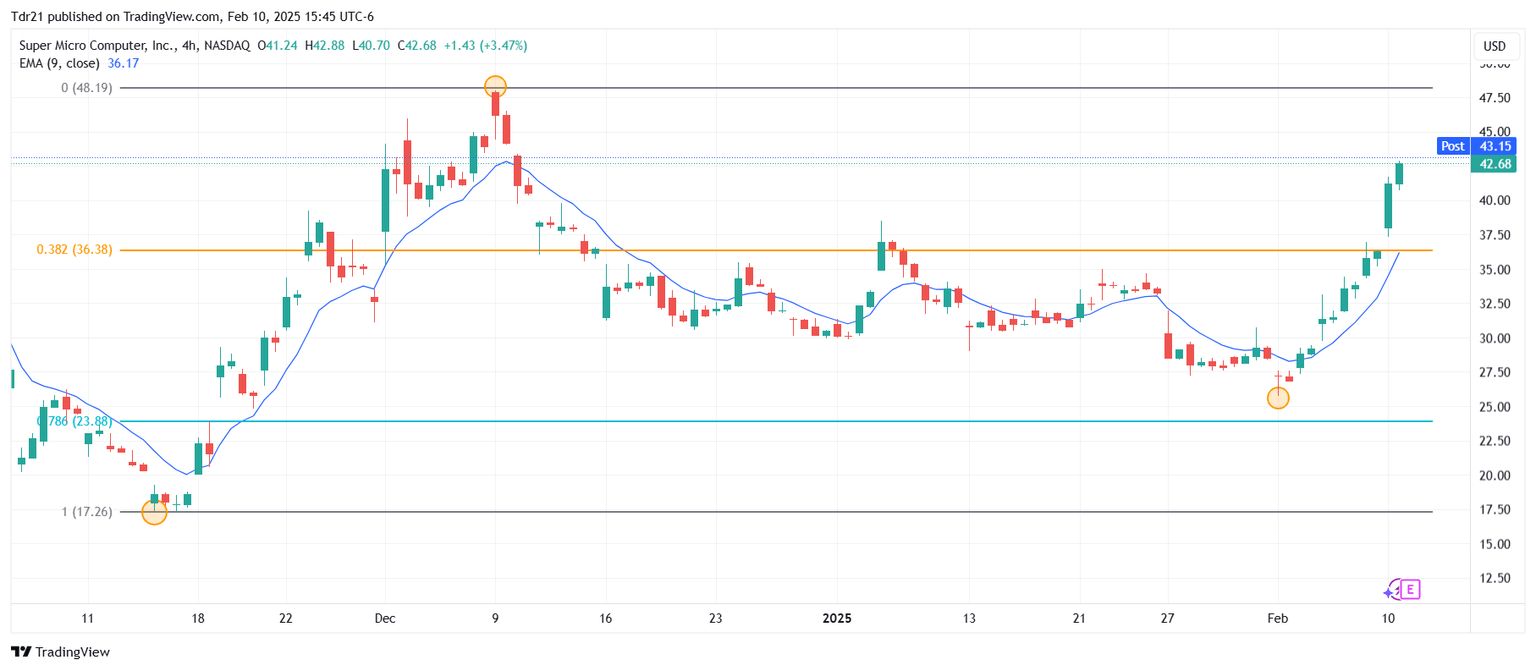
Task: Click the bold '2025' label on the time axis
Action: coord(837,618)
